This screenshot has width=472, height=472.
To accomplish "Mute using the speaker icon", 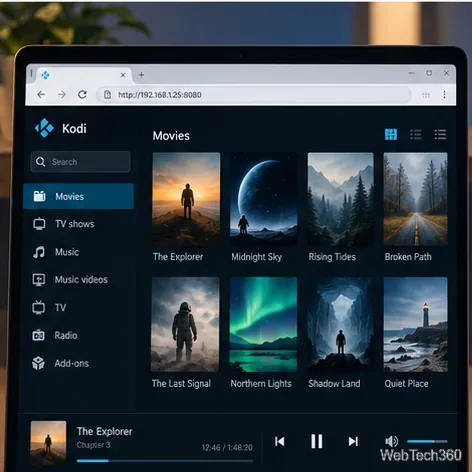I will point(391,441).
